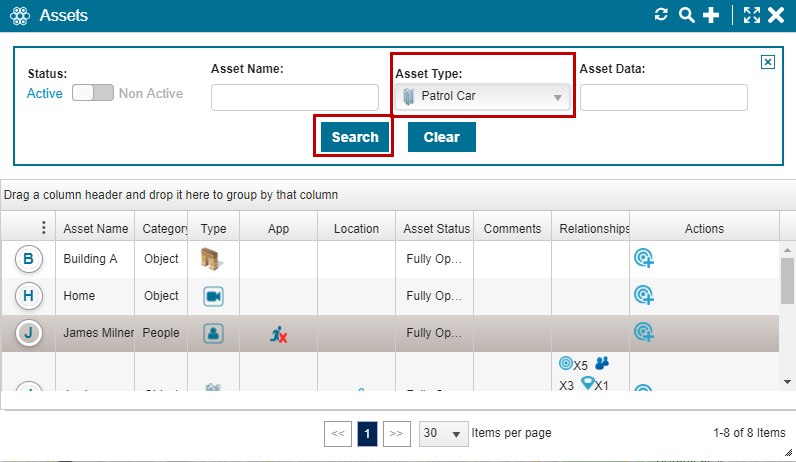Click the Clear button
Viewport: 796px width, 462px height.
pos(441,137)
